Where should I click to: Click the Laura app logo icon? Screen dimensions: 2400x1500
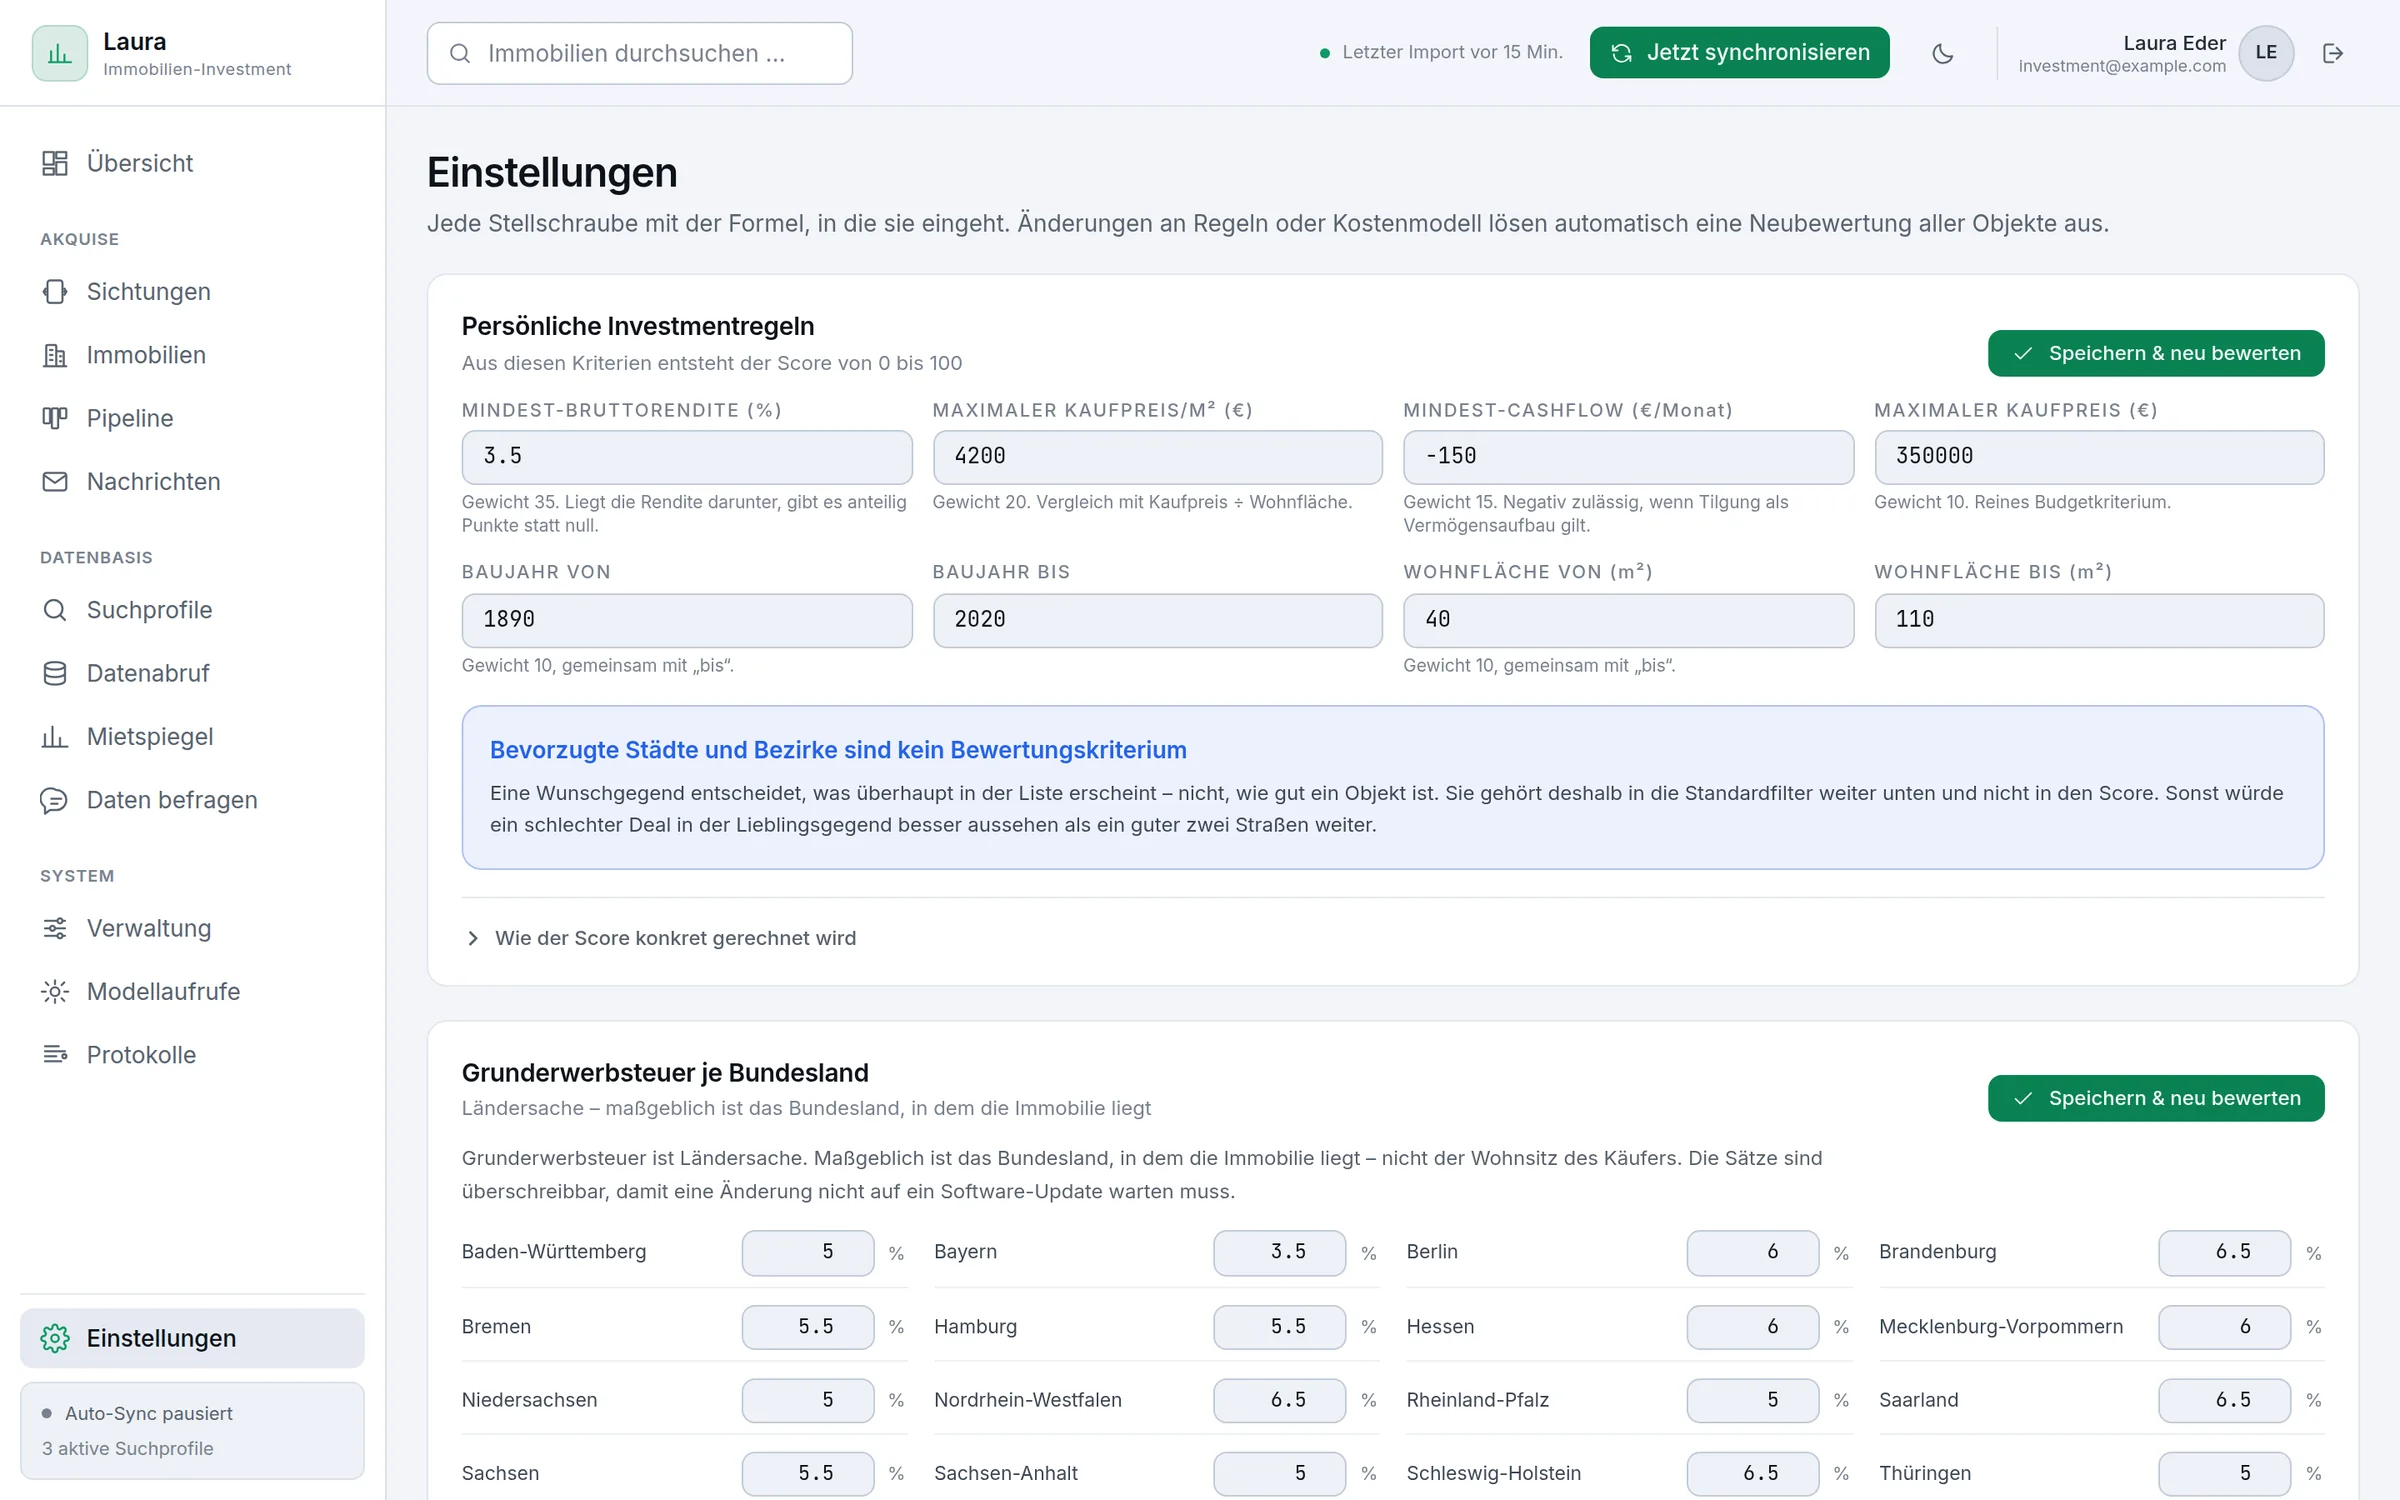click(60, 53)
